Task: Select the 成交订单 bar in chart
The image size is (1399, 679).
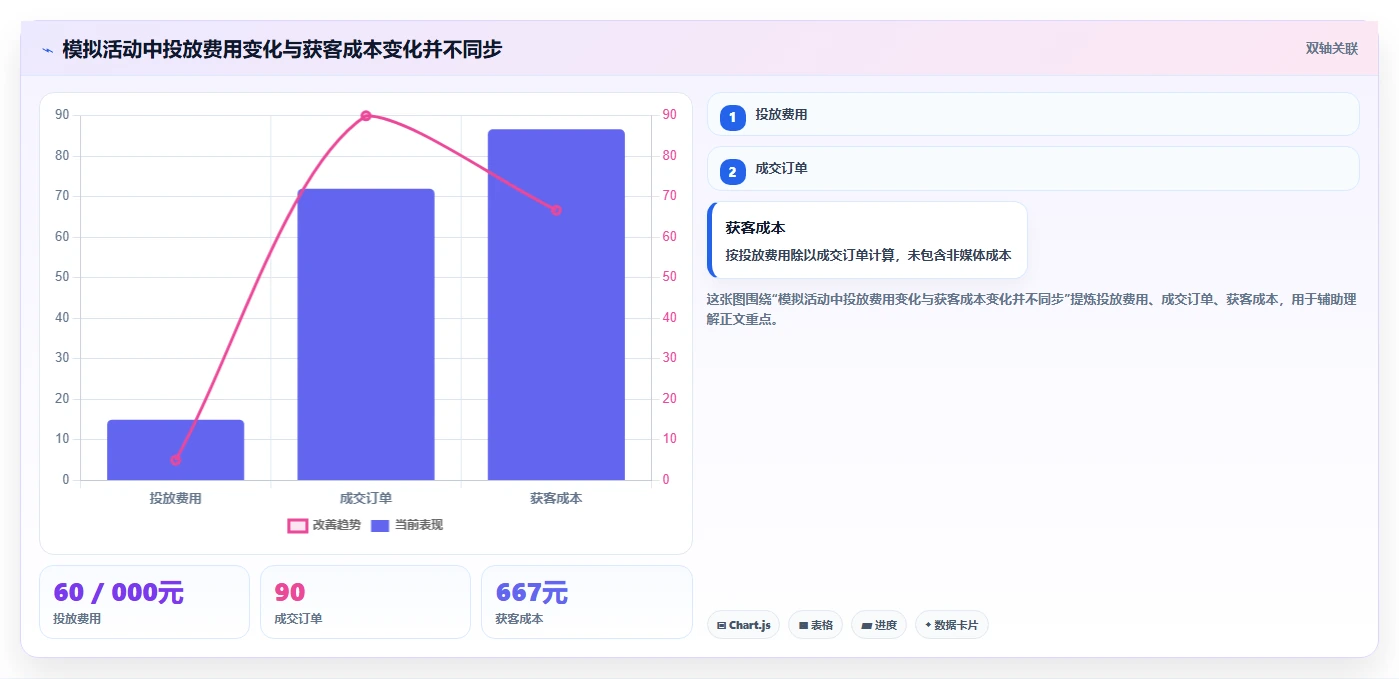Action: point(366,334)
